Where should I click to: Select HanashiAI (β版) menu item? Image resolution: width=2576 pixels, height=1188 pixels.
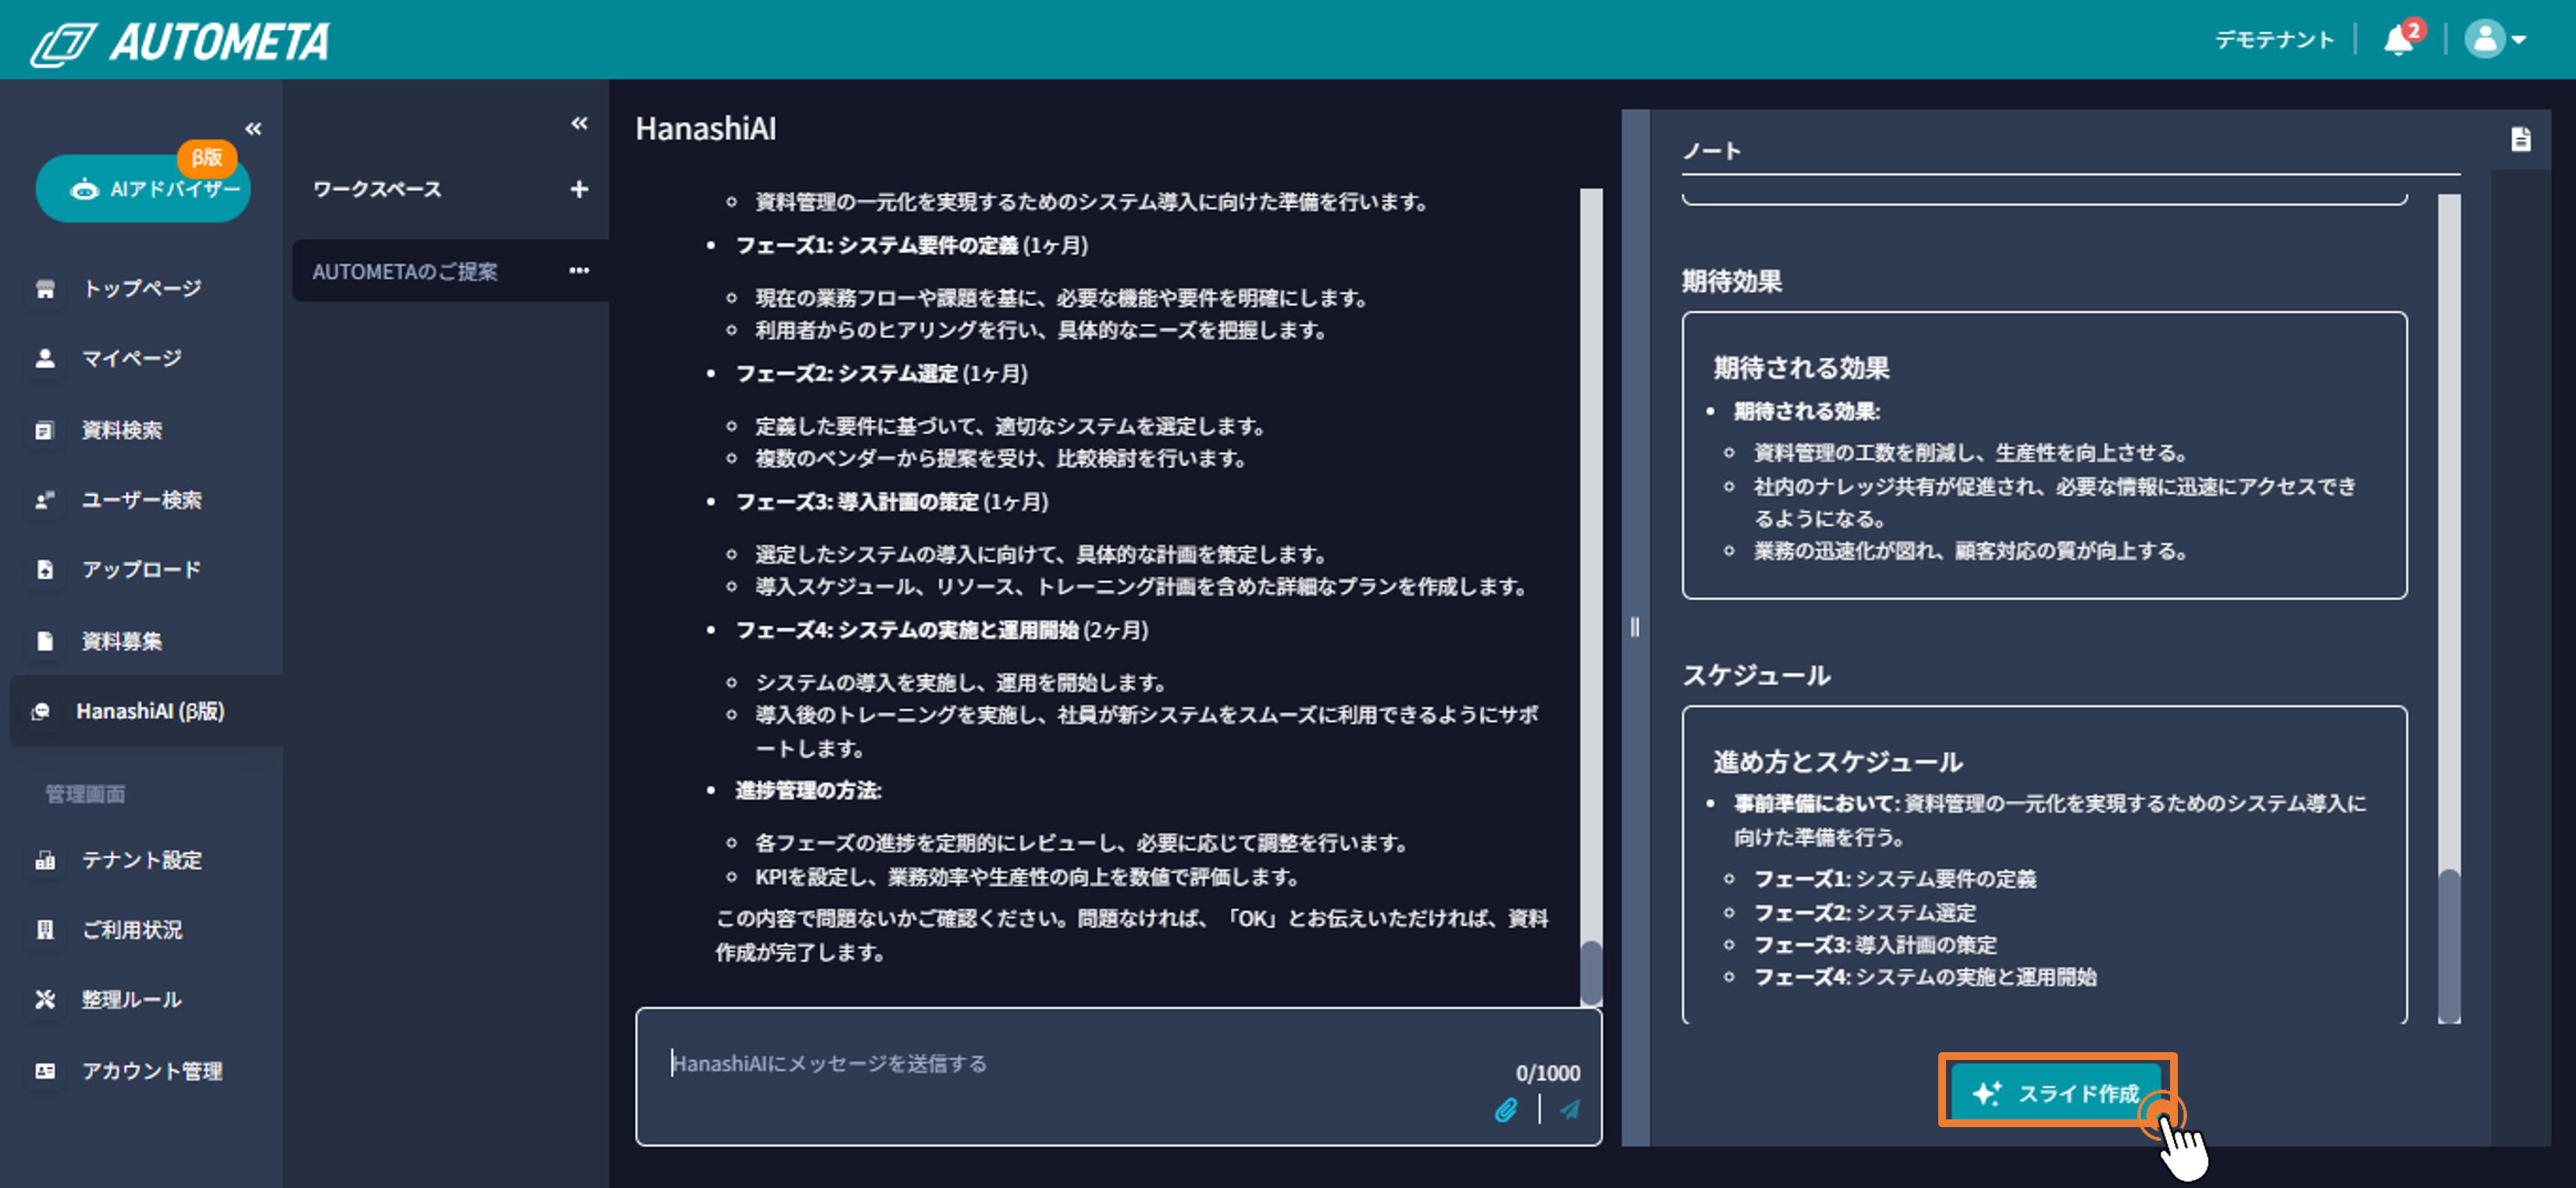(x=145, y=711)
